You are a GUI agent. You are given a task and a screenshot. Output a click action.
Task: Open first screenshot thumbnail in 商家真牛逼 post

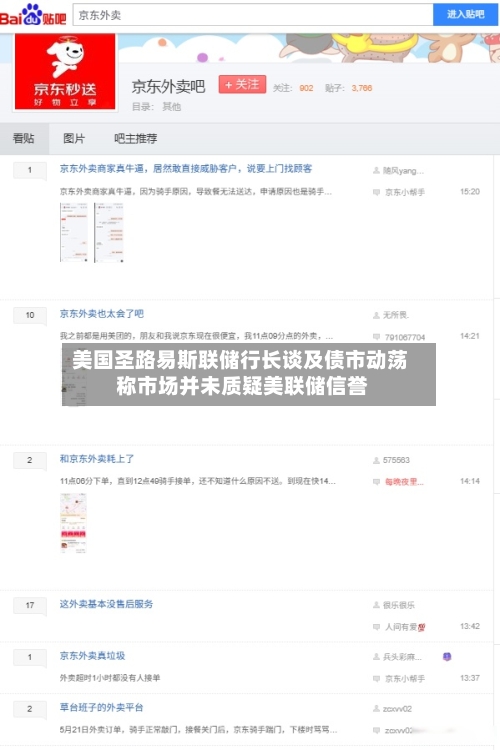pos(74,232)
